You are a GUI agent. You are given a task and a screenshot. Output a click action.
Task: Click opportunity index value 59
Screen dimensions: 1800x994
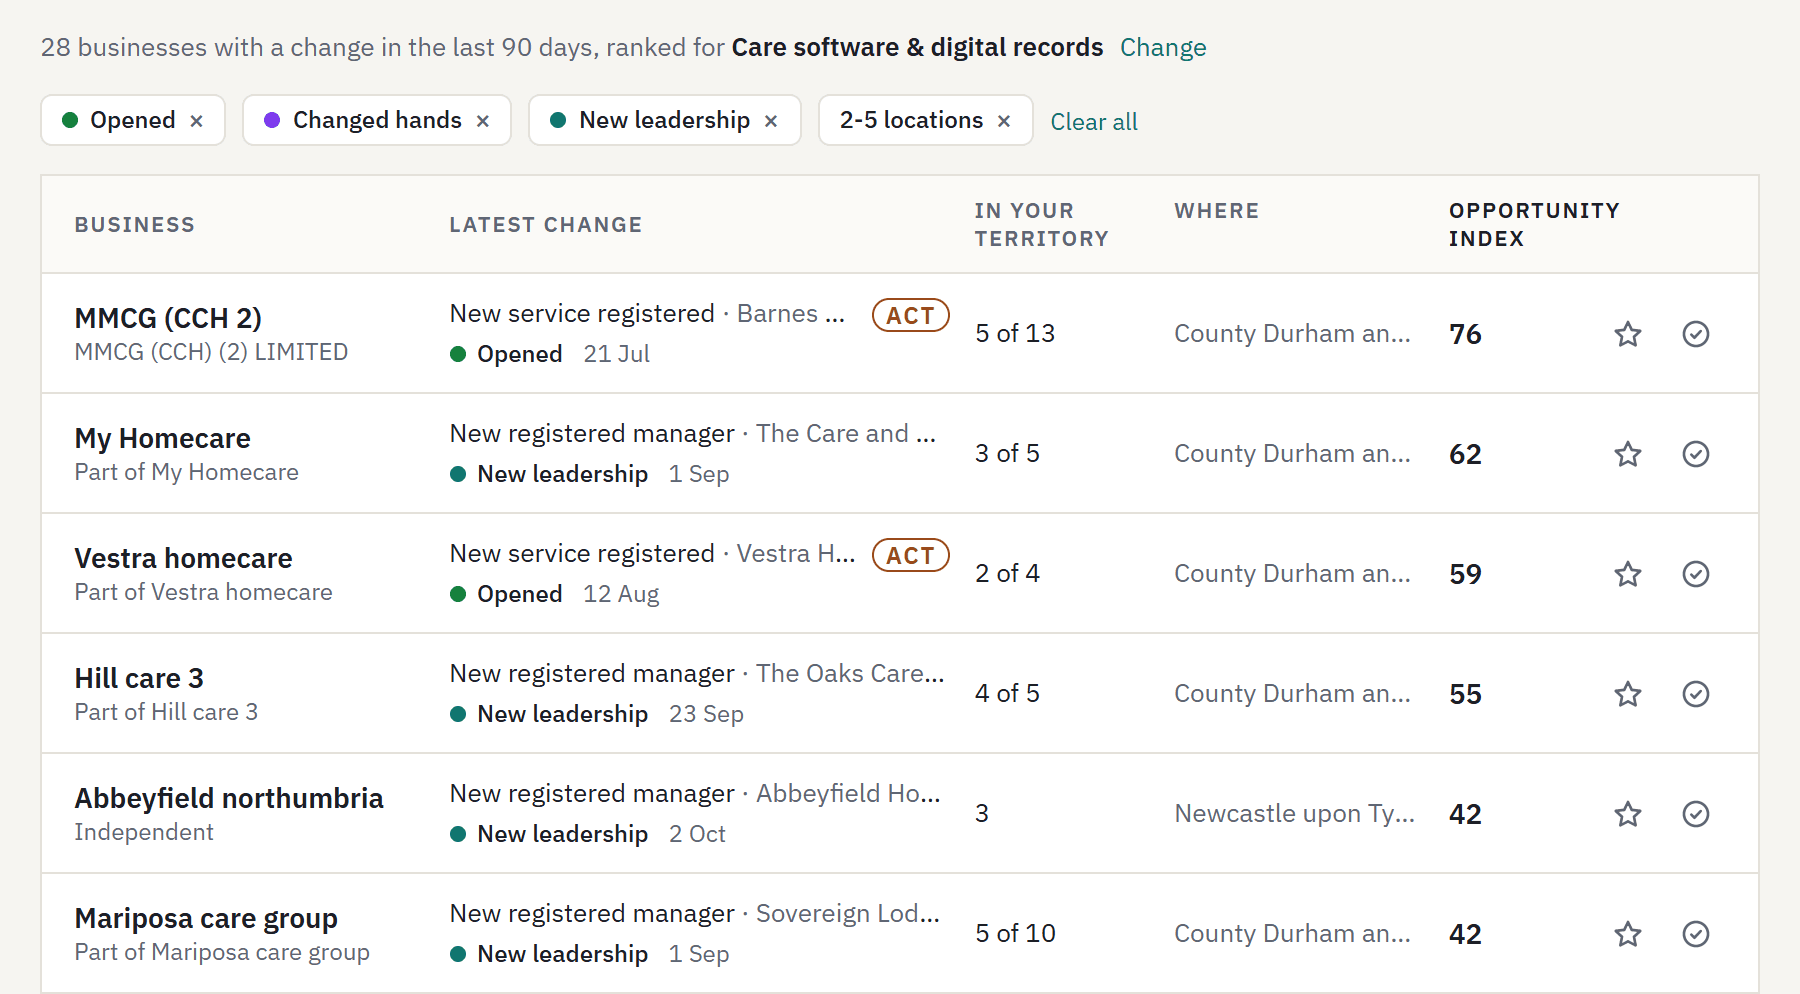point(1466,574)
